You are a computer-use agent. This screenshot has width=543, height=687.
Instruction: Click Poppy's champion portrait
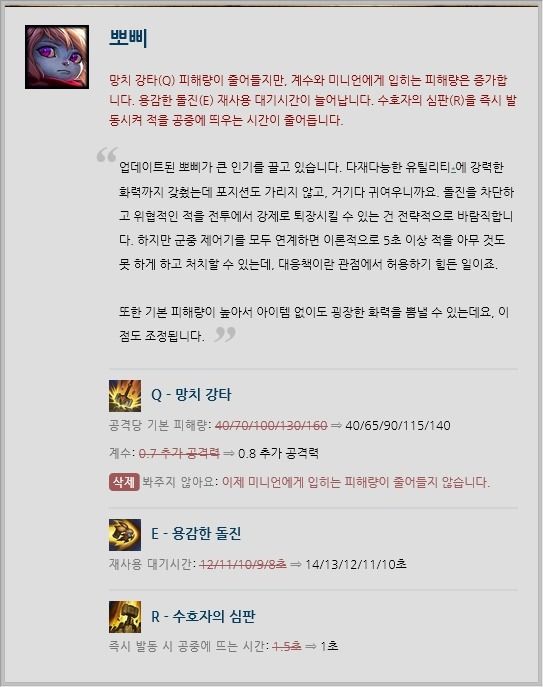[x=57, y=57]
